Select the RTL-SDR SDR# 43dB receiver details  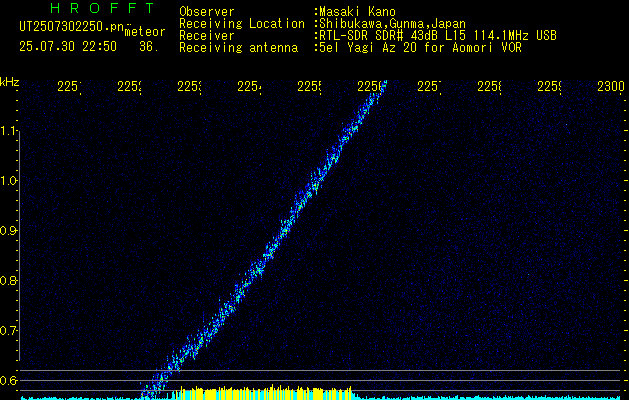pyautogui.click(x=436, y=36)
